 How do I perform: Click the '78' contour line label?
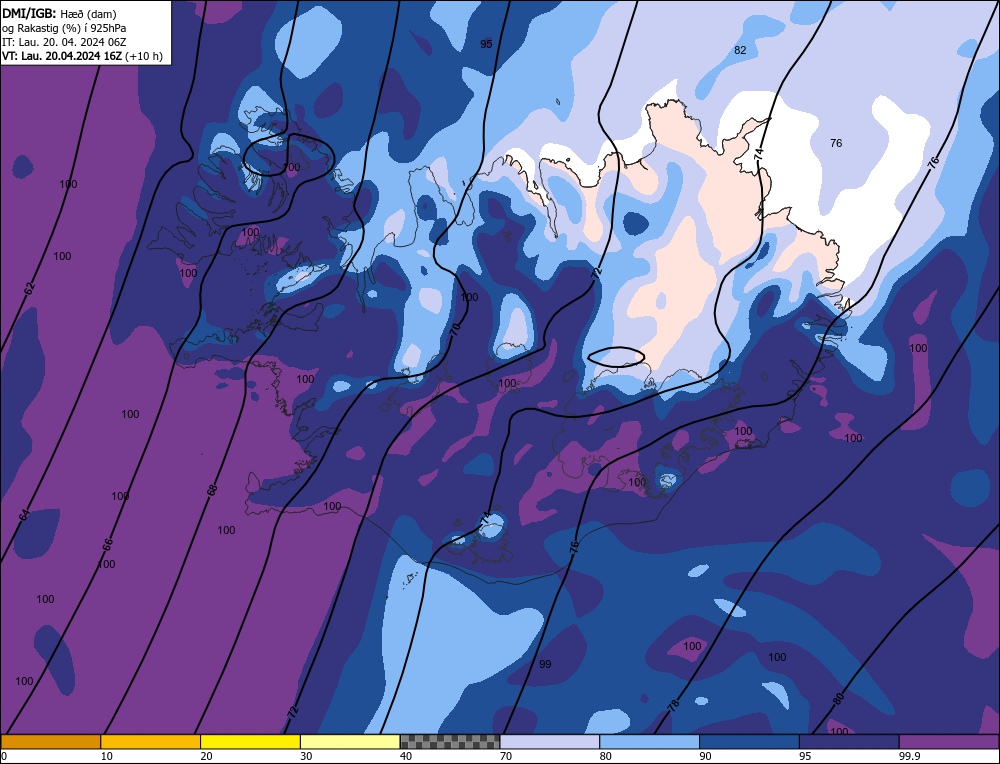pos(673,705)
